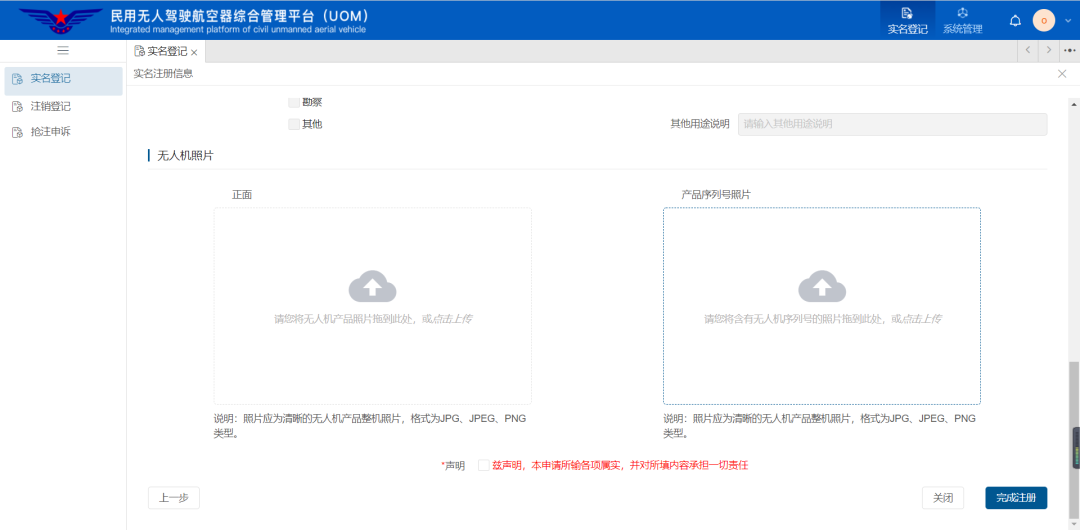Click the 正面 upload cloud icon
The height and width of the screenshot is (530, 1080).
[x=372, y=287]
